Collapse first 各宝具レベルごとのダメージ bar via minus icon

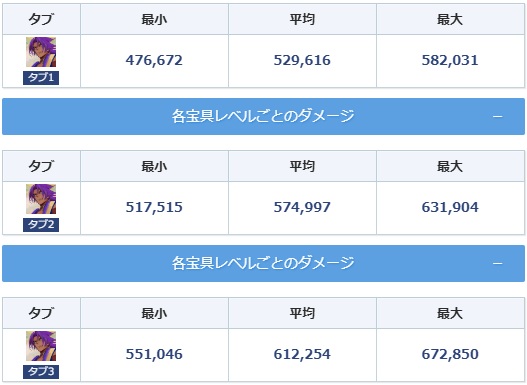[498, 117]
